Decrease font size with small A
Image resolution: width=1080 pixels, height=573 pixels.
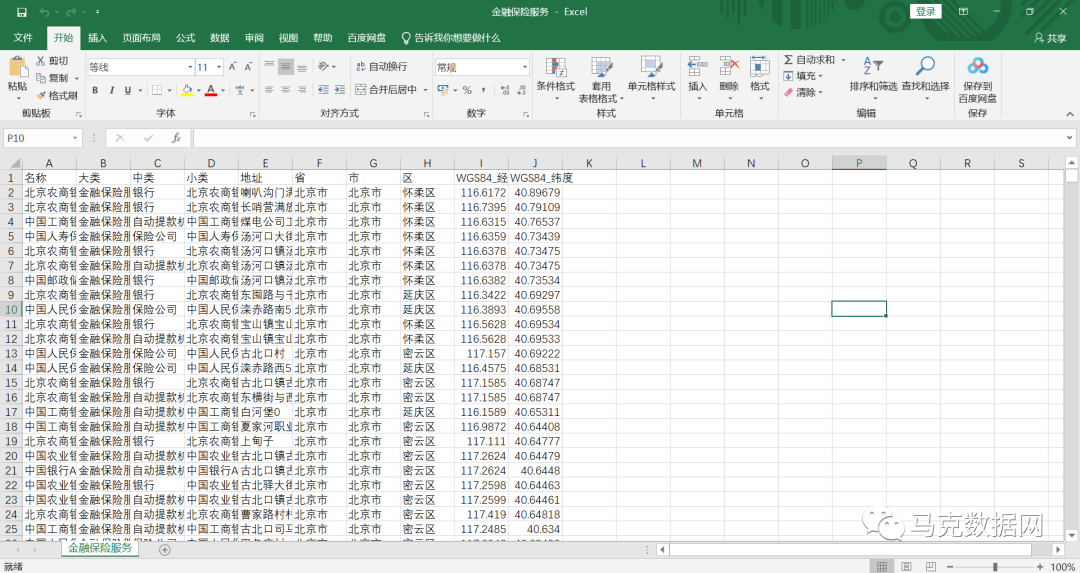[248, 67]
